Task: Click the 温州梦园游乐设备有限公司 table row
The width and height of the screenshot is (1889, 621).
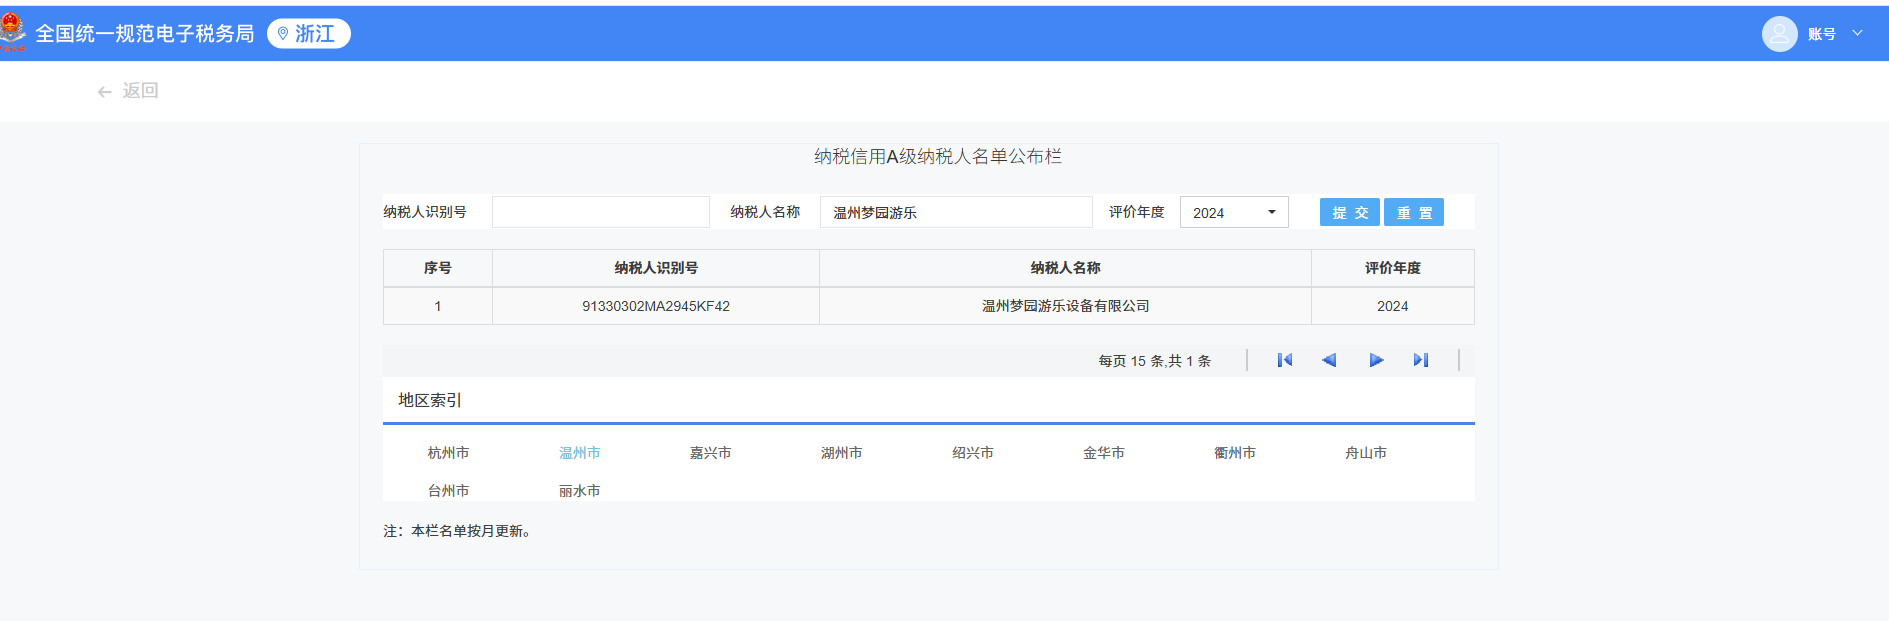Action: pyautogui.click(x=1065, y=306)
